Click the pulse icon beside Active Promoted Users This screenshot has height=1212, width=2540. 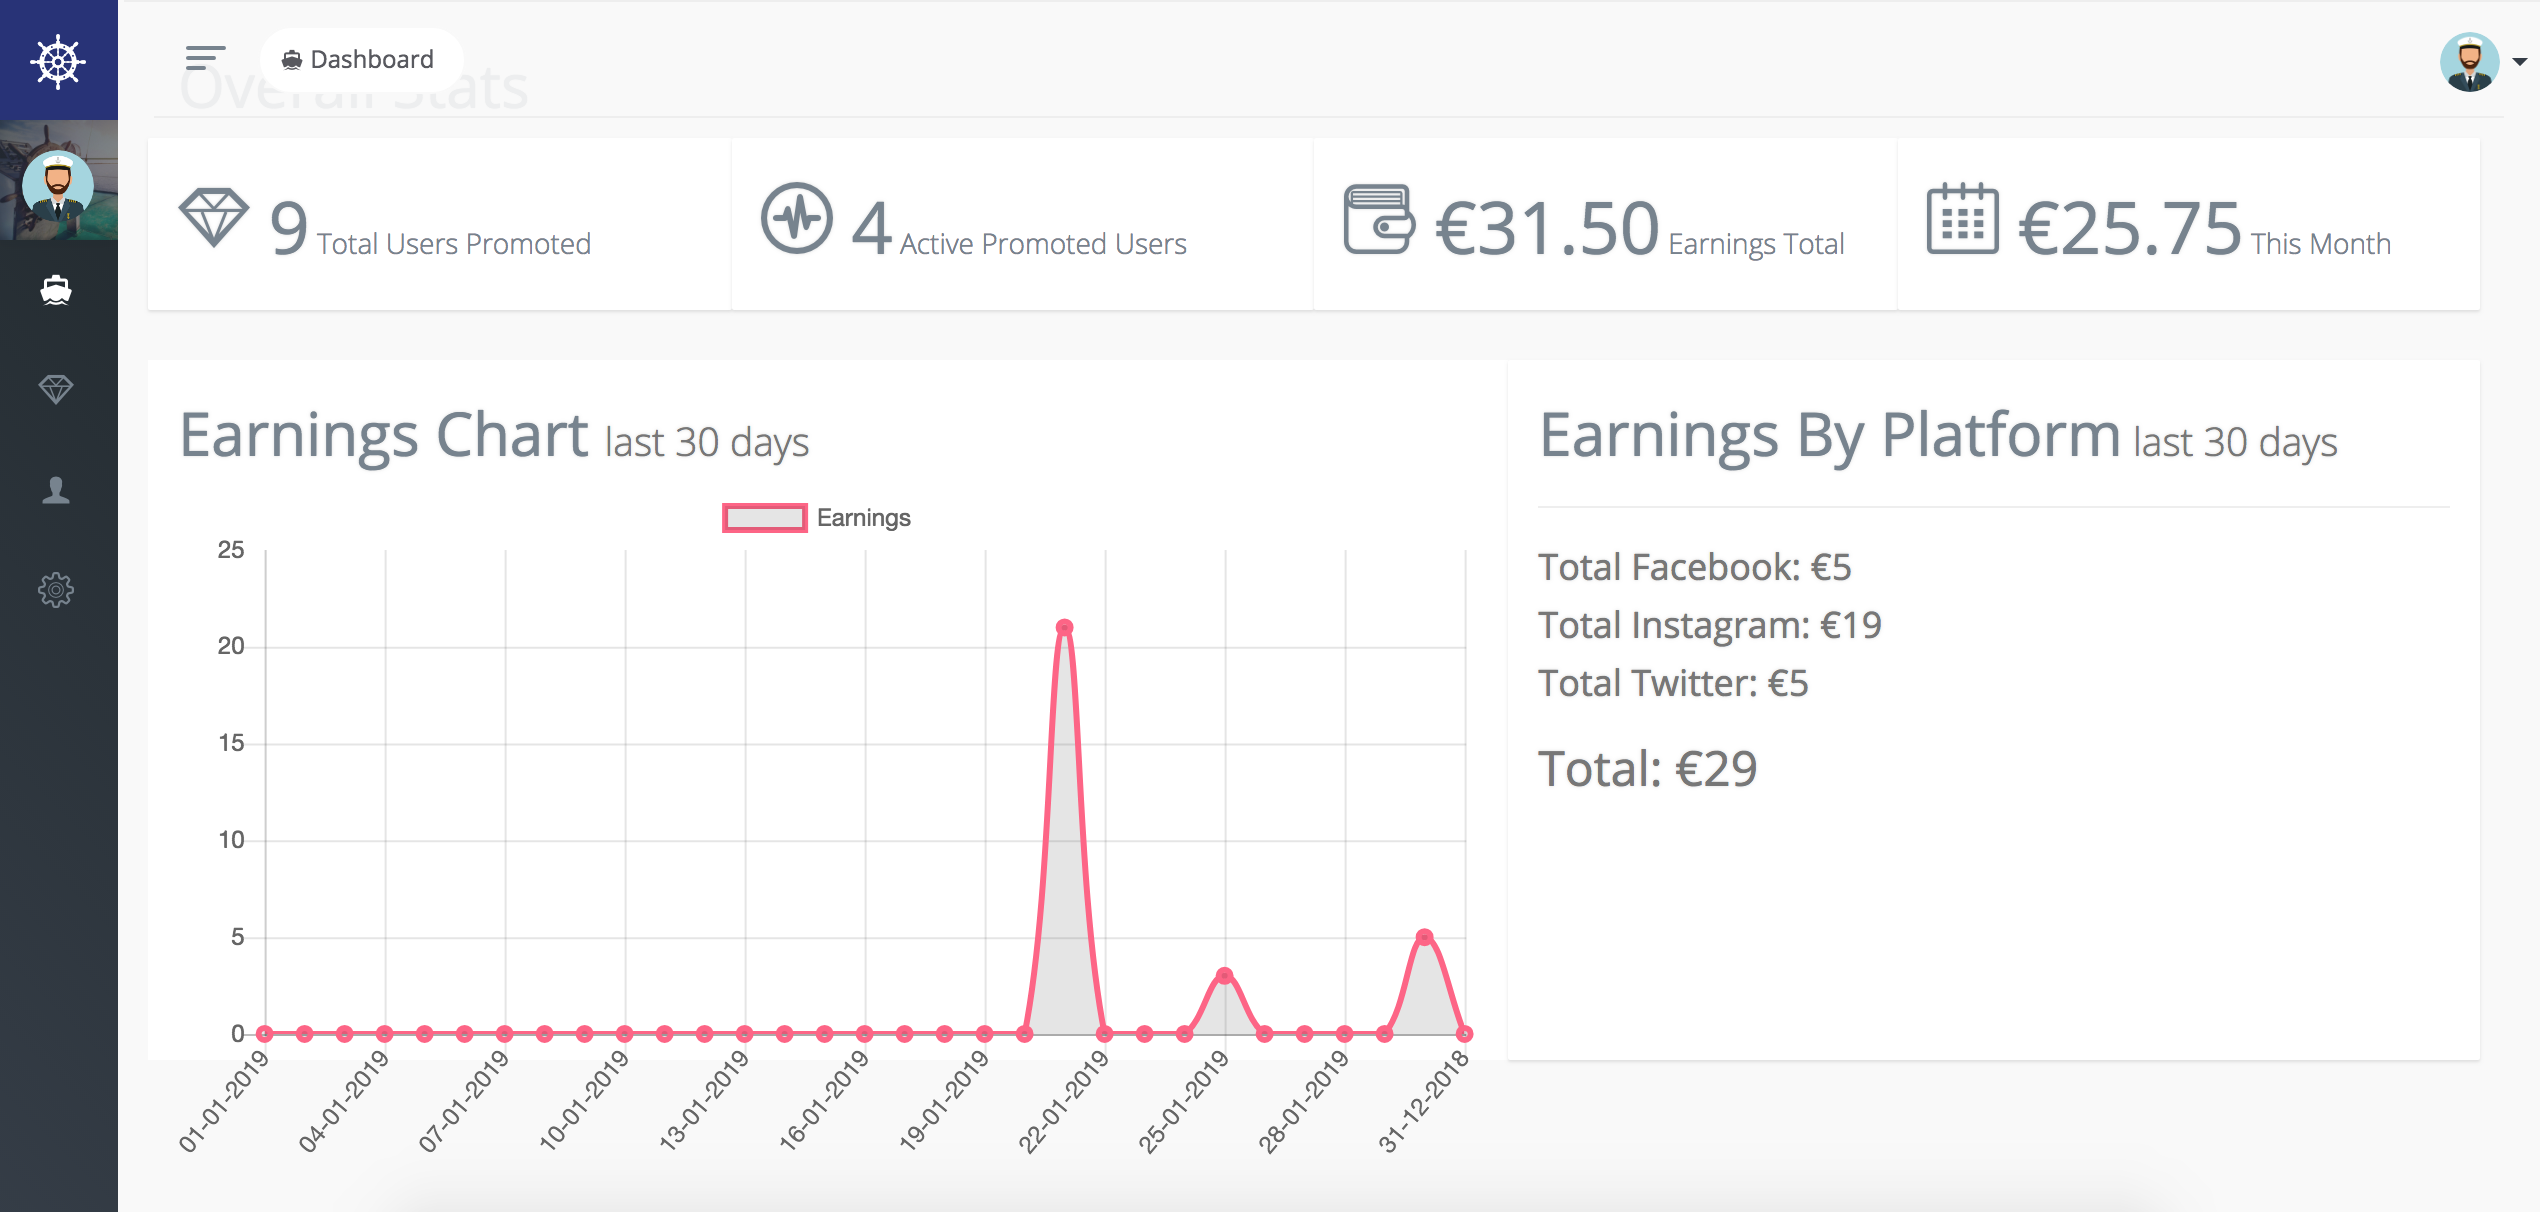pyautogui.click(x=796, y=218)
